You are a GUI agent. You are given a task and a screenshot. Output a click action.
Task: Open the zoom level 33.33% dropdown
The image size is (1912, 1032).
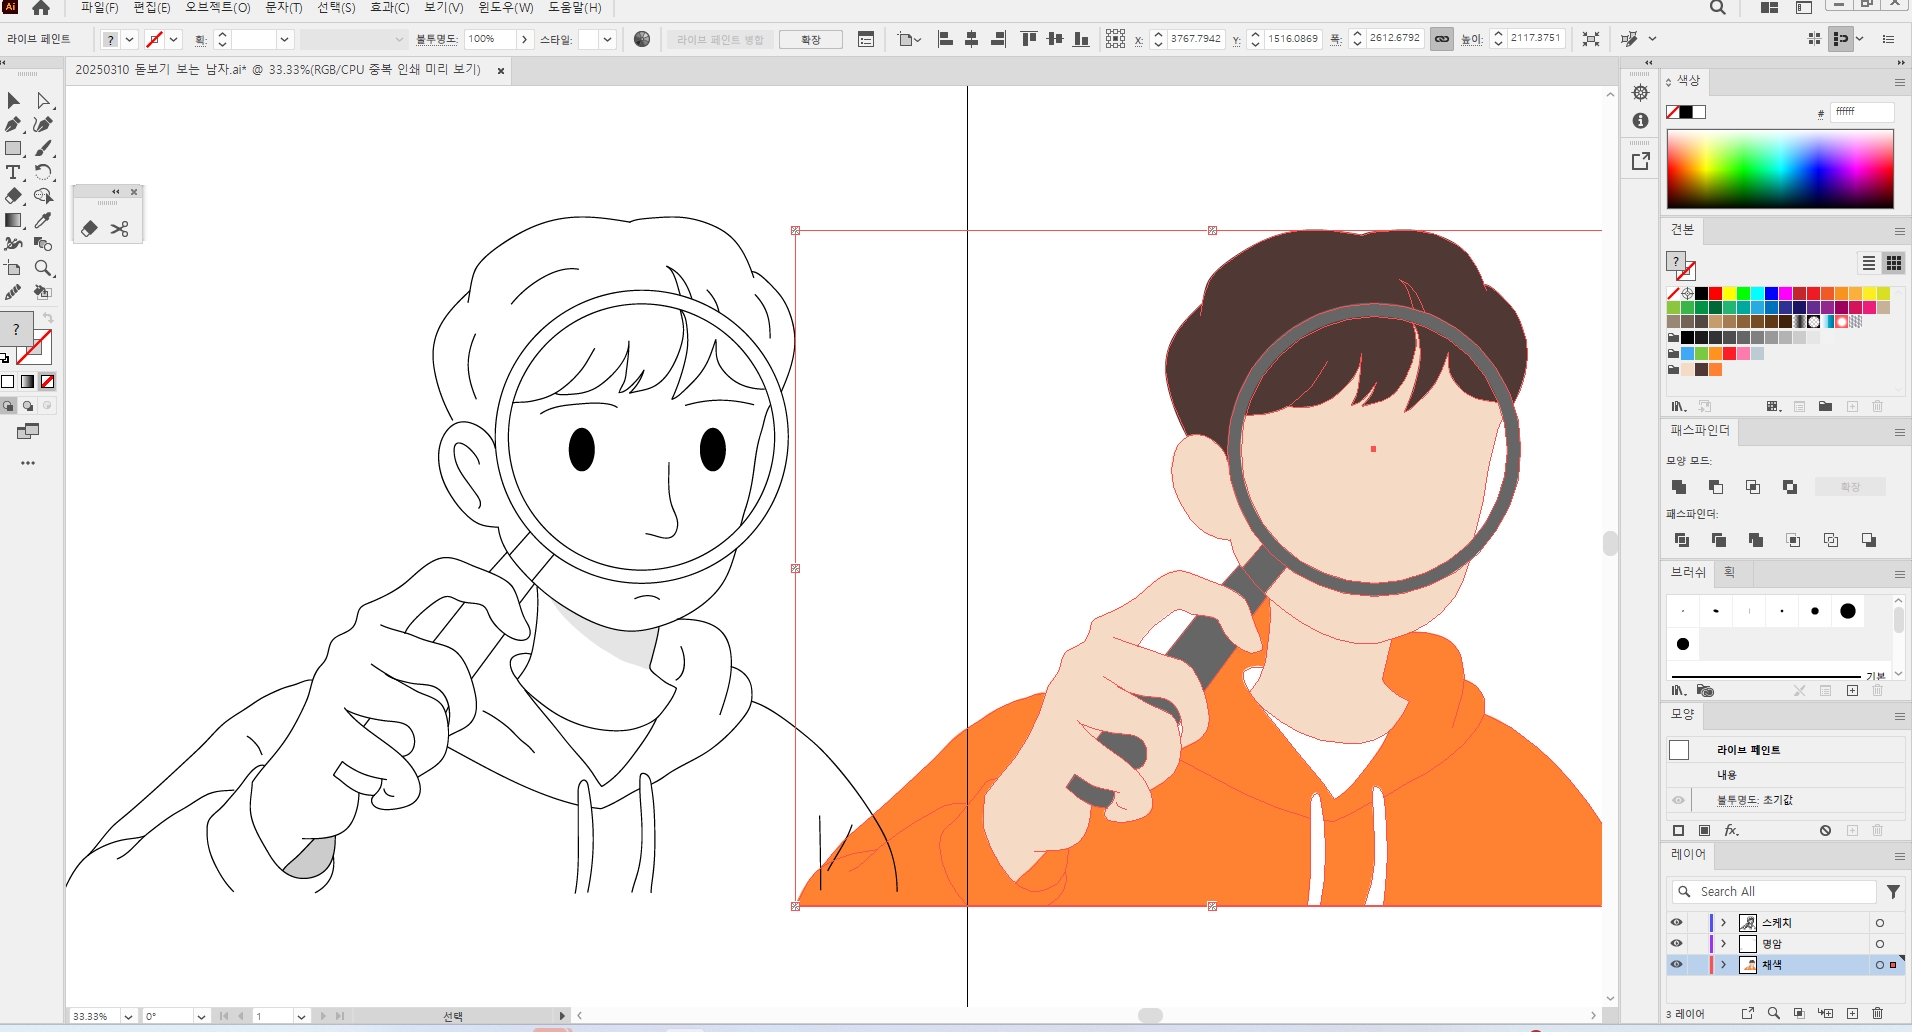[128, 1016]
